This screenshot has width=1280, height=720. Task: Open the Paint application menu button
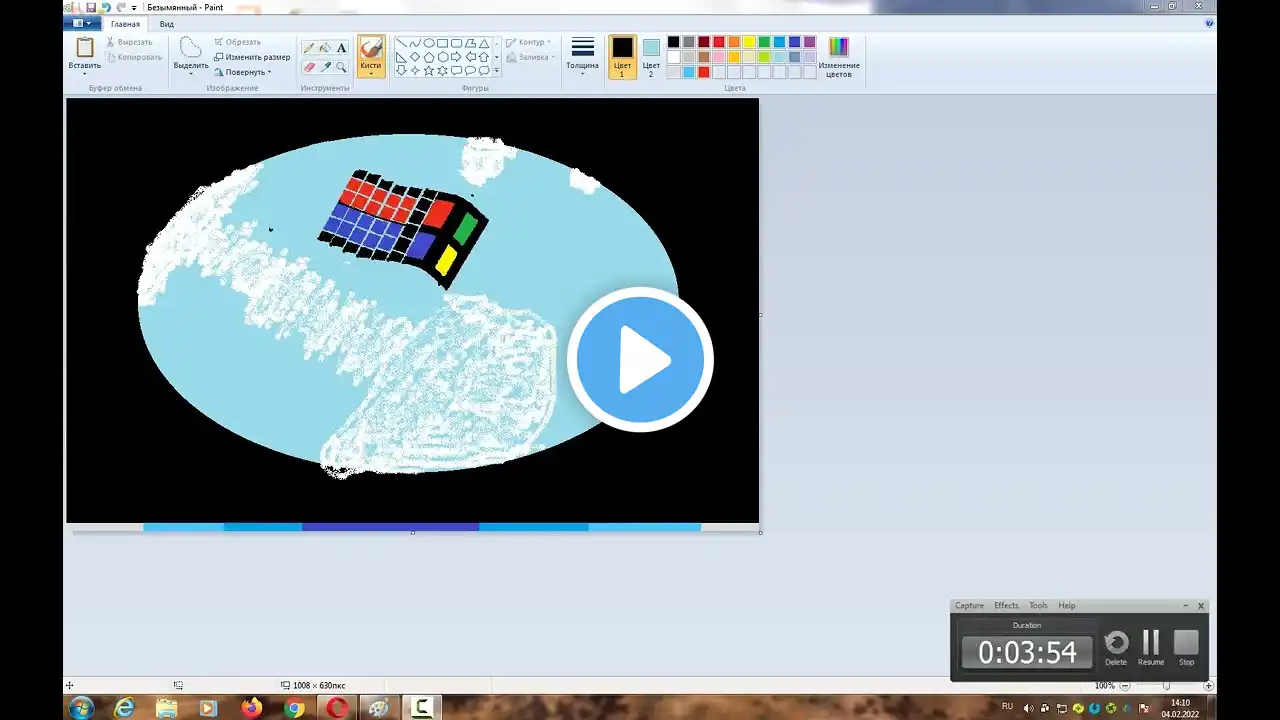(x=82, y=23)
